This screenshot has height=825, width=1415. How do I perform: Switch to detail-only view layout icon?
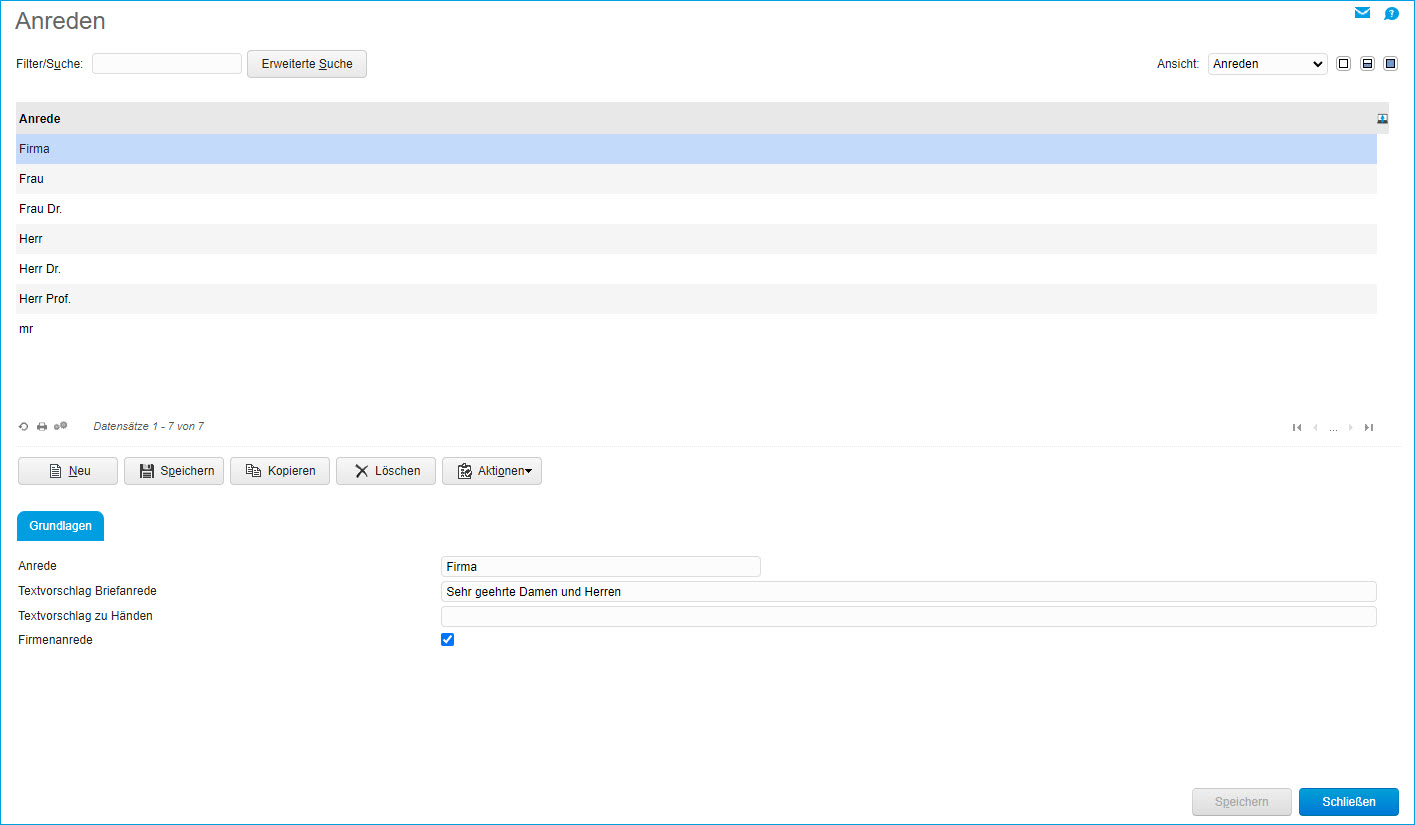pos(1390,64)
